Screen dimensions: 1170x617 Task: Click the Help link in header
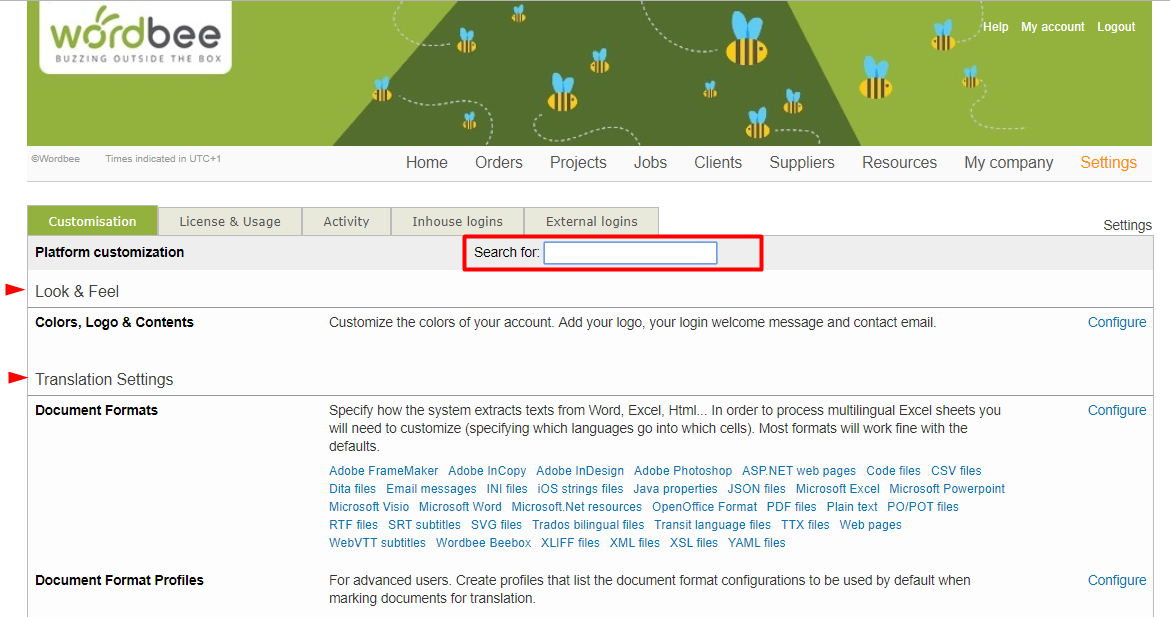(995, 27)
